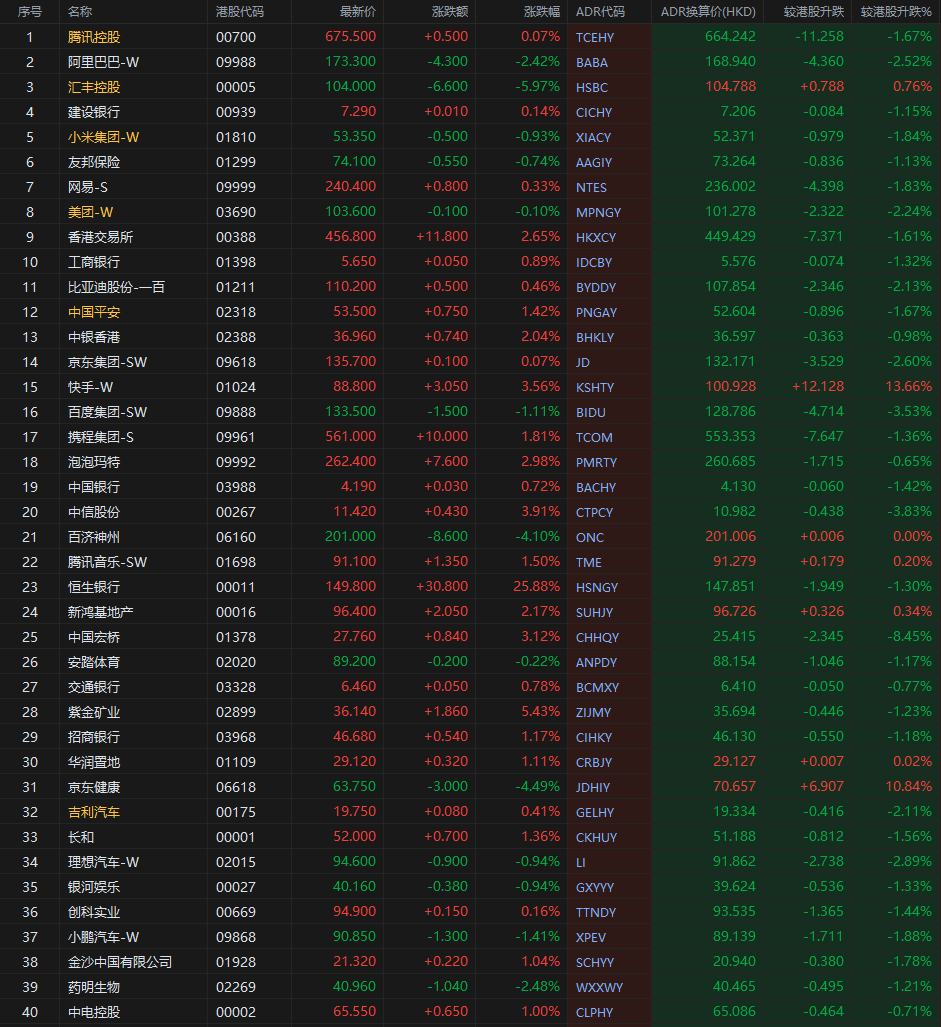Select stock name 网易-S
The image size is (941, 1027).
(x=88, y=187)
